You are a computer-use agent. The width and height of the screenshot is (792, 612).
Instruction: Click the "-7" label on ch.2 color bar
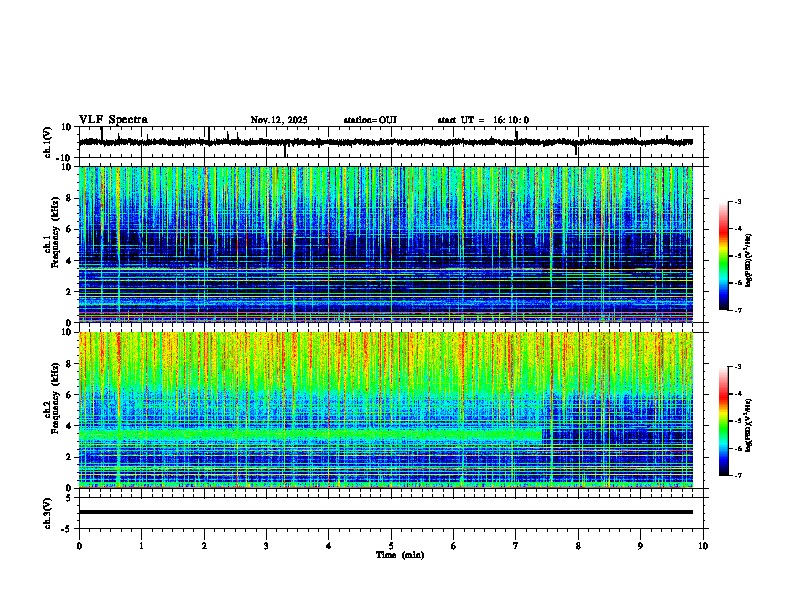(x=738, y=475)
